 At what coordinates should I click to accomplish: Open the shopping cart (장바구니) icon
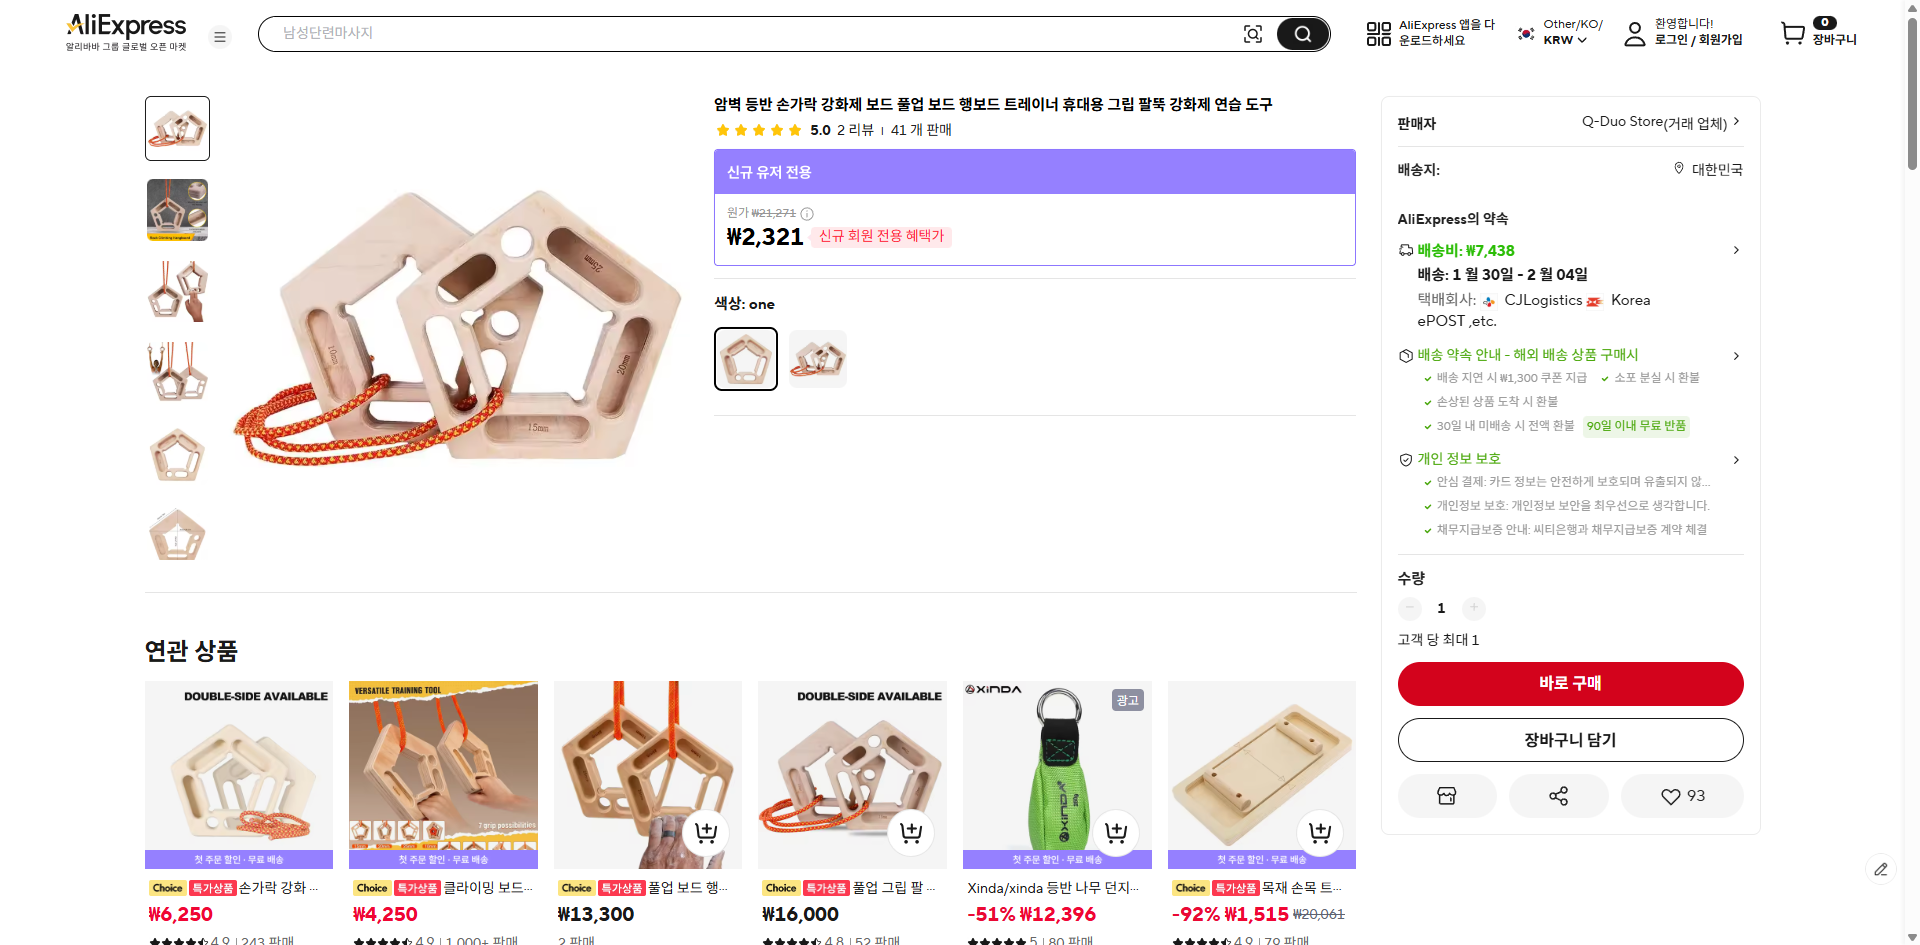(1791, 33)
